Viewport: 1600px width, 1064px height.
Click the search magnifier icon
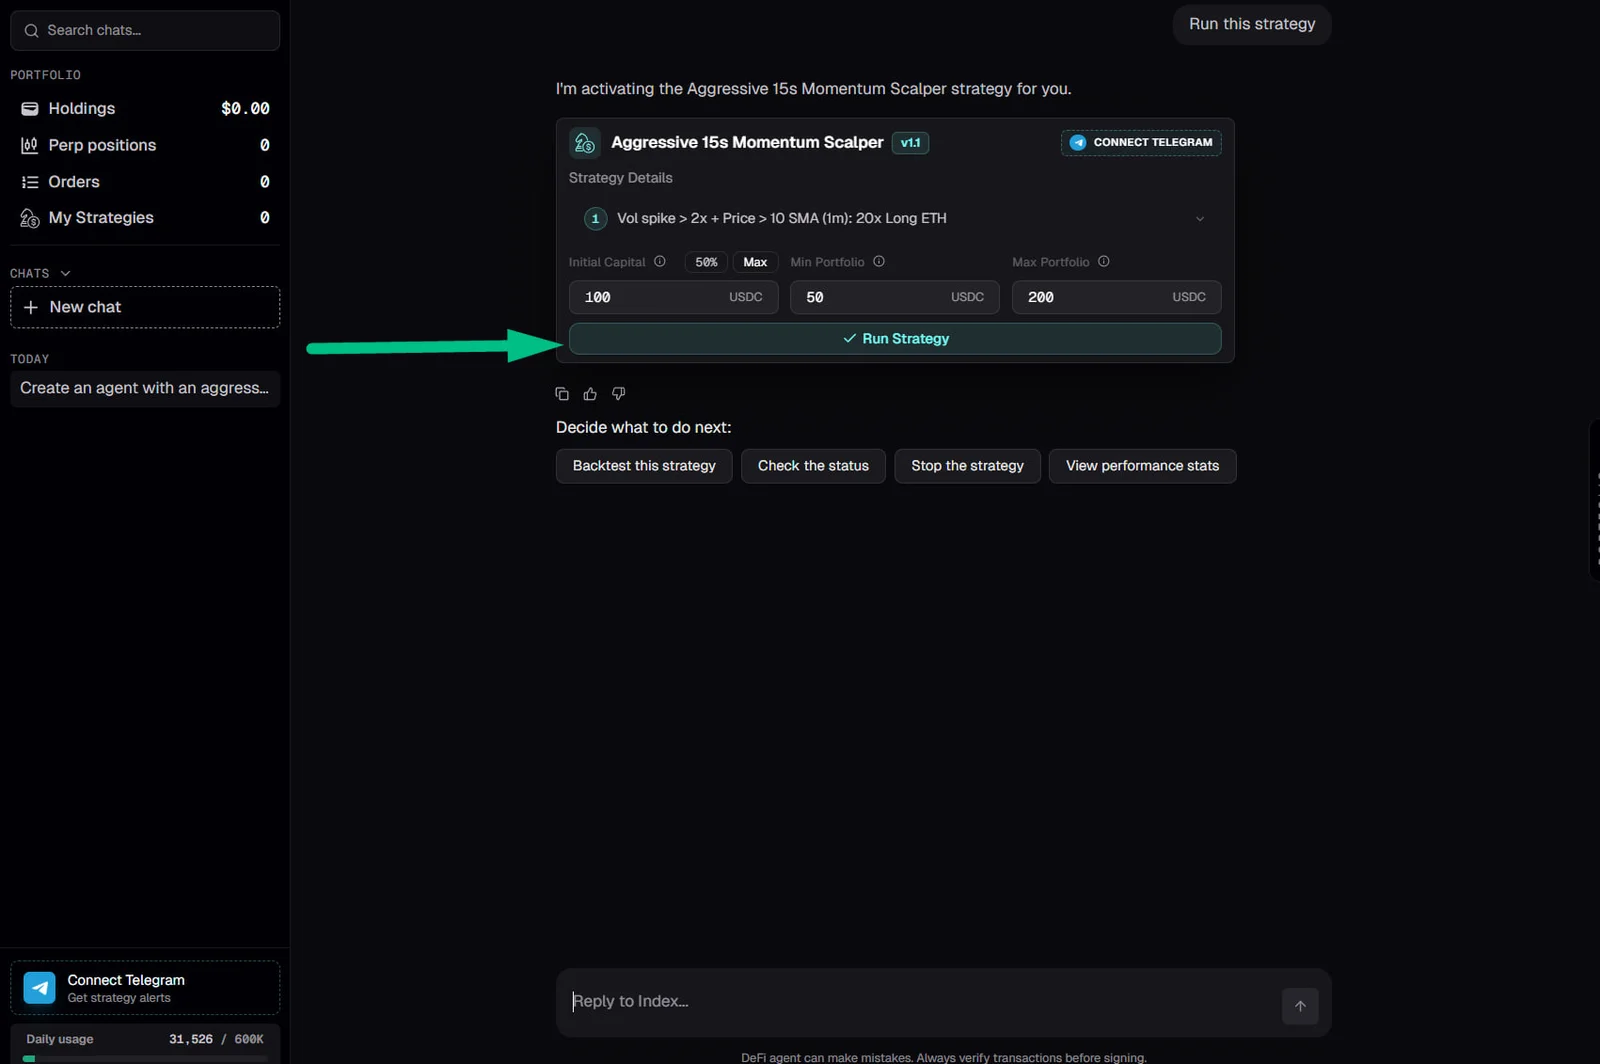tap(31, 31)
